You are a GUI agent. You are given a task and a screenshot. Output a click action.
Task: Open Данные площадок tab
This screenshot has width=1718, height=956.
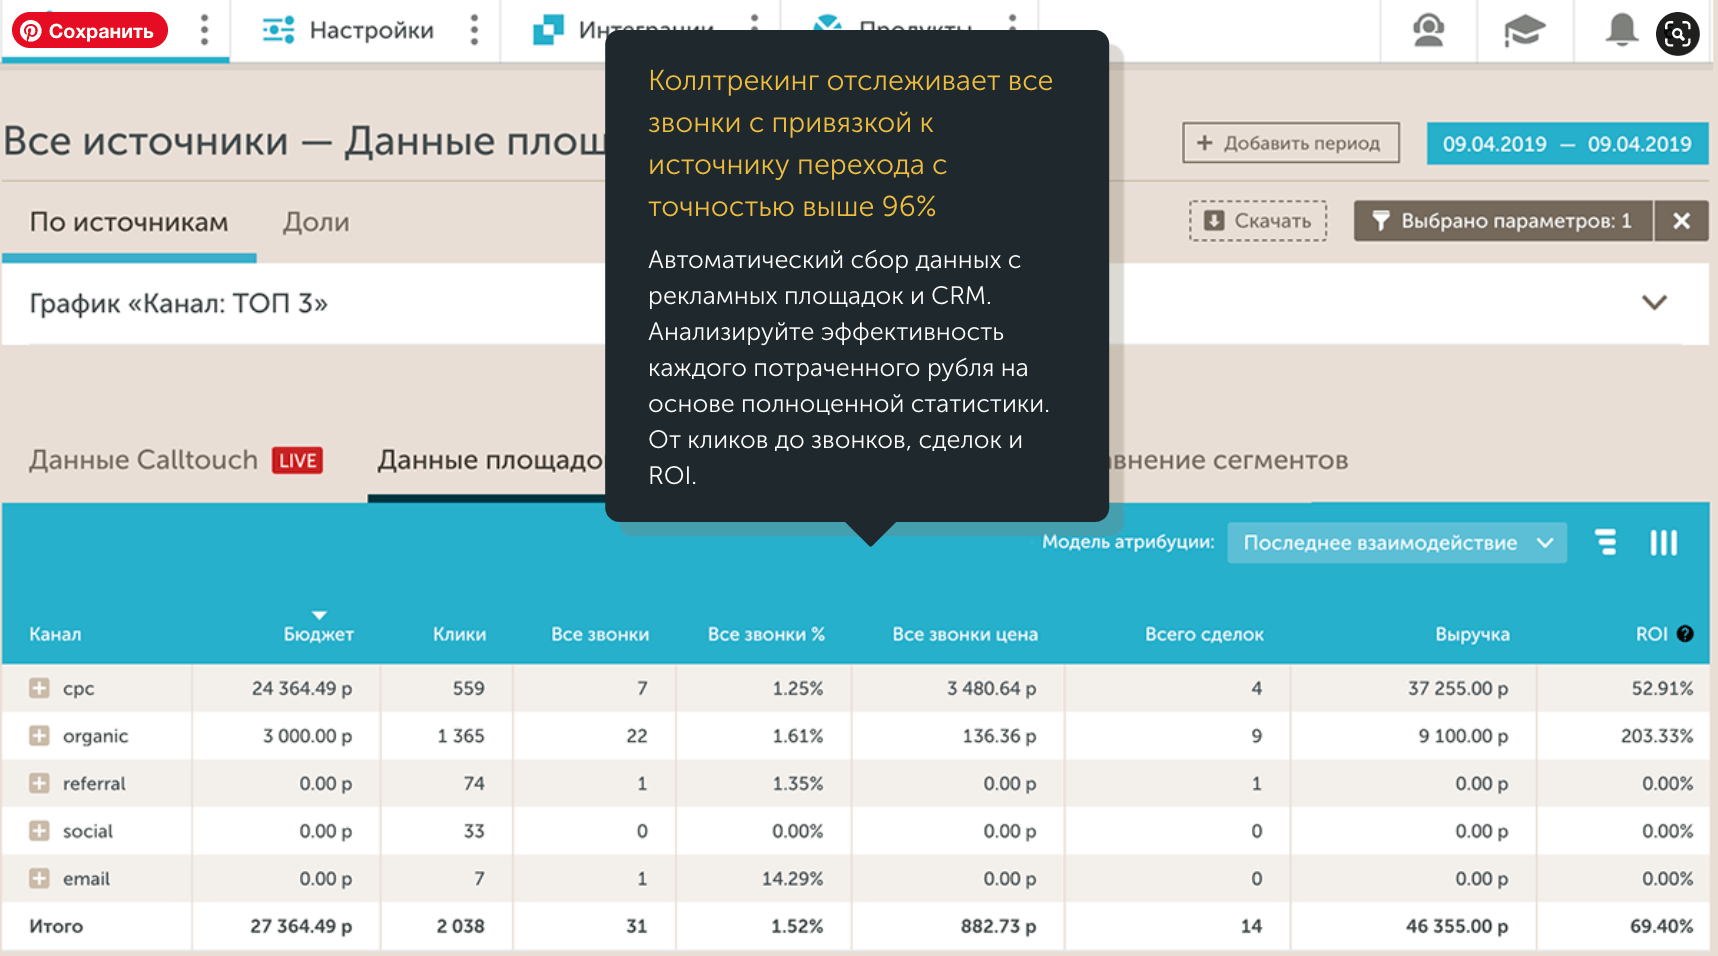click(491, 460)
